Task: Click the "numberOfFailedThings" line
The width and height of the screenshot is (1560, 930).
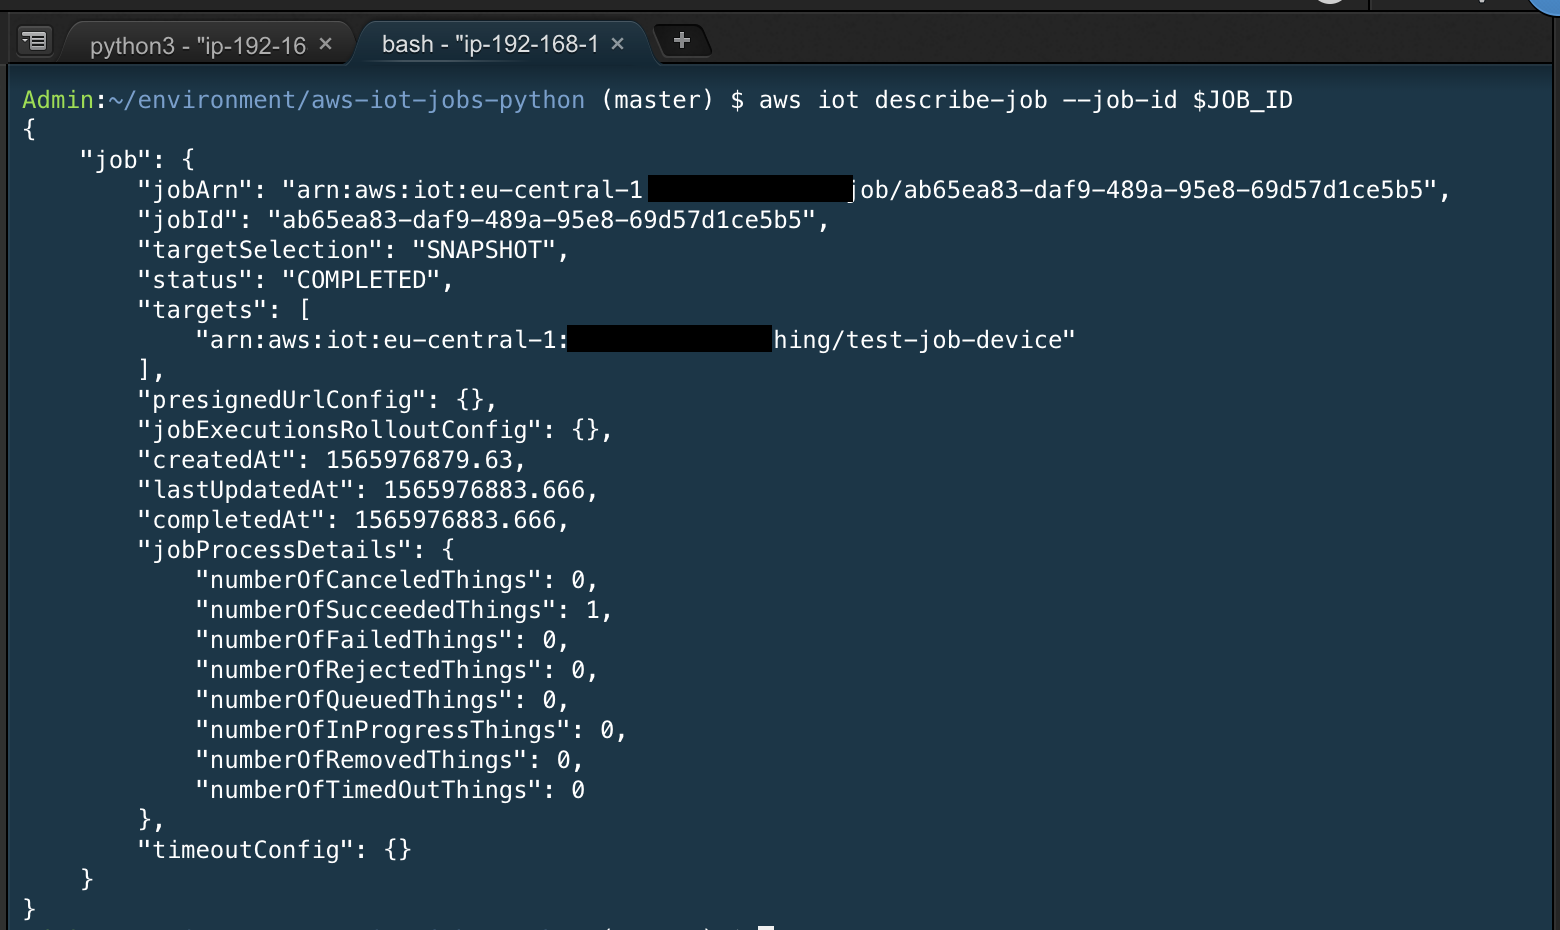Action: pos(382,640)
